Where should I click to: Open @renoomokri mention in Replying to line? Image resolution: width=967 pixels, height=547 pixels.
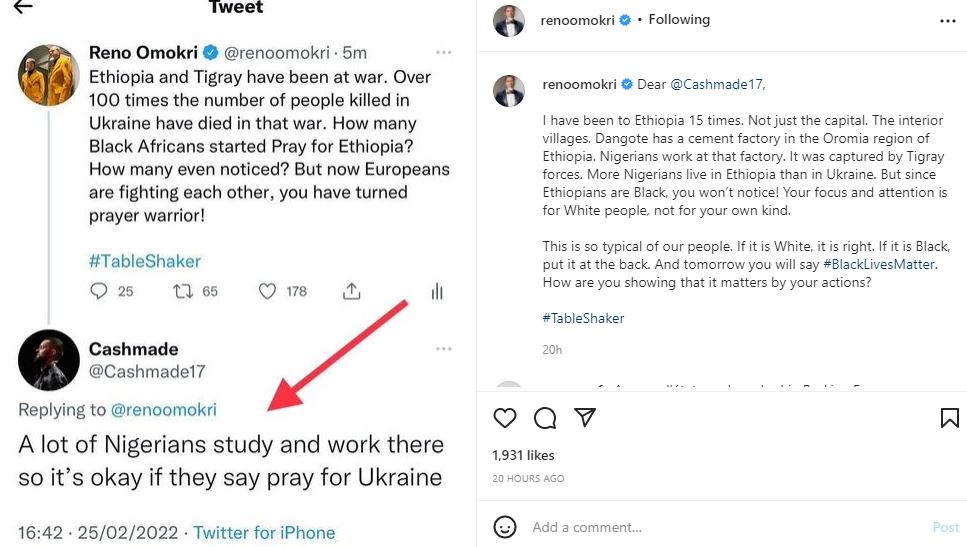coord(163,409)
